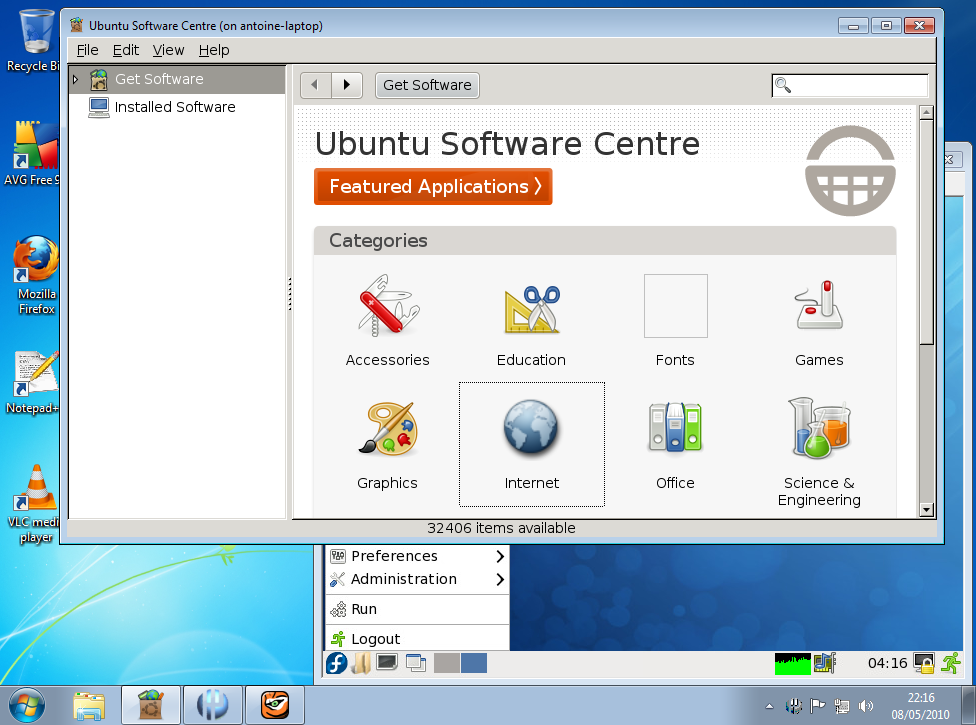The height and width of the screenshot is (725, 976).
Task: Click the sound card volume applet in panel
Action: tap(825, 663)
